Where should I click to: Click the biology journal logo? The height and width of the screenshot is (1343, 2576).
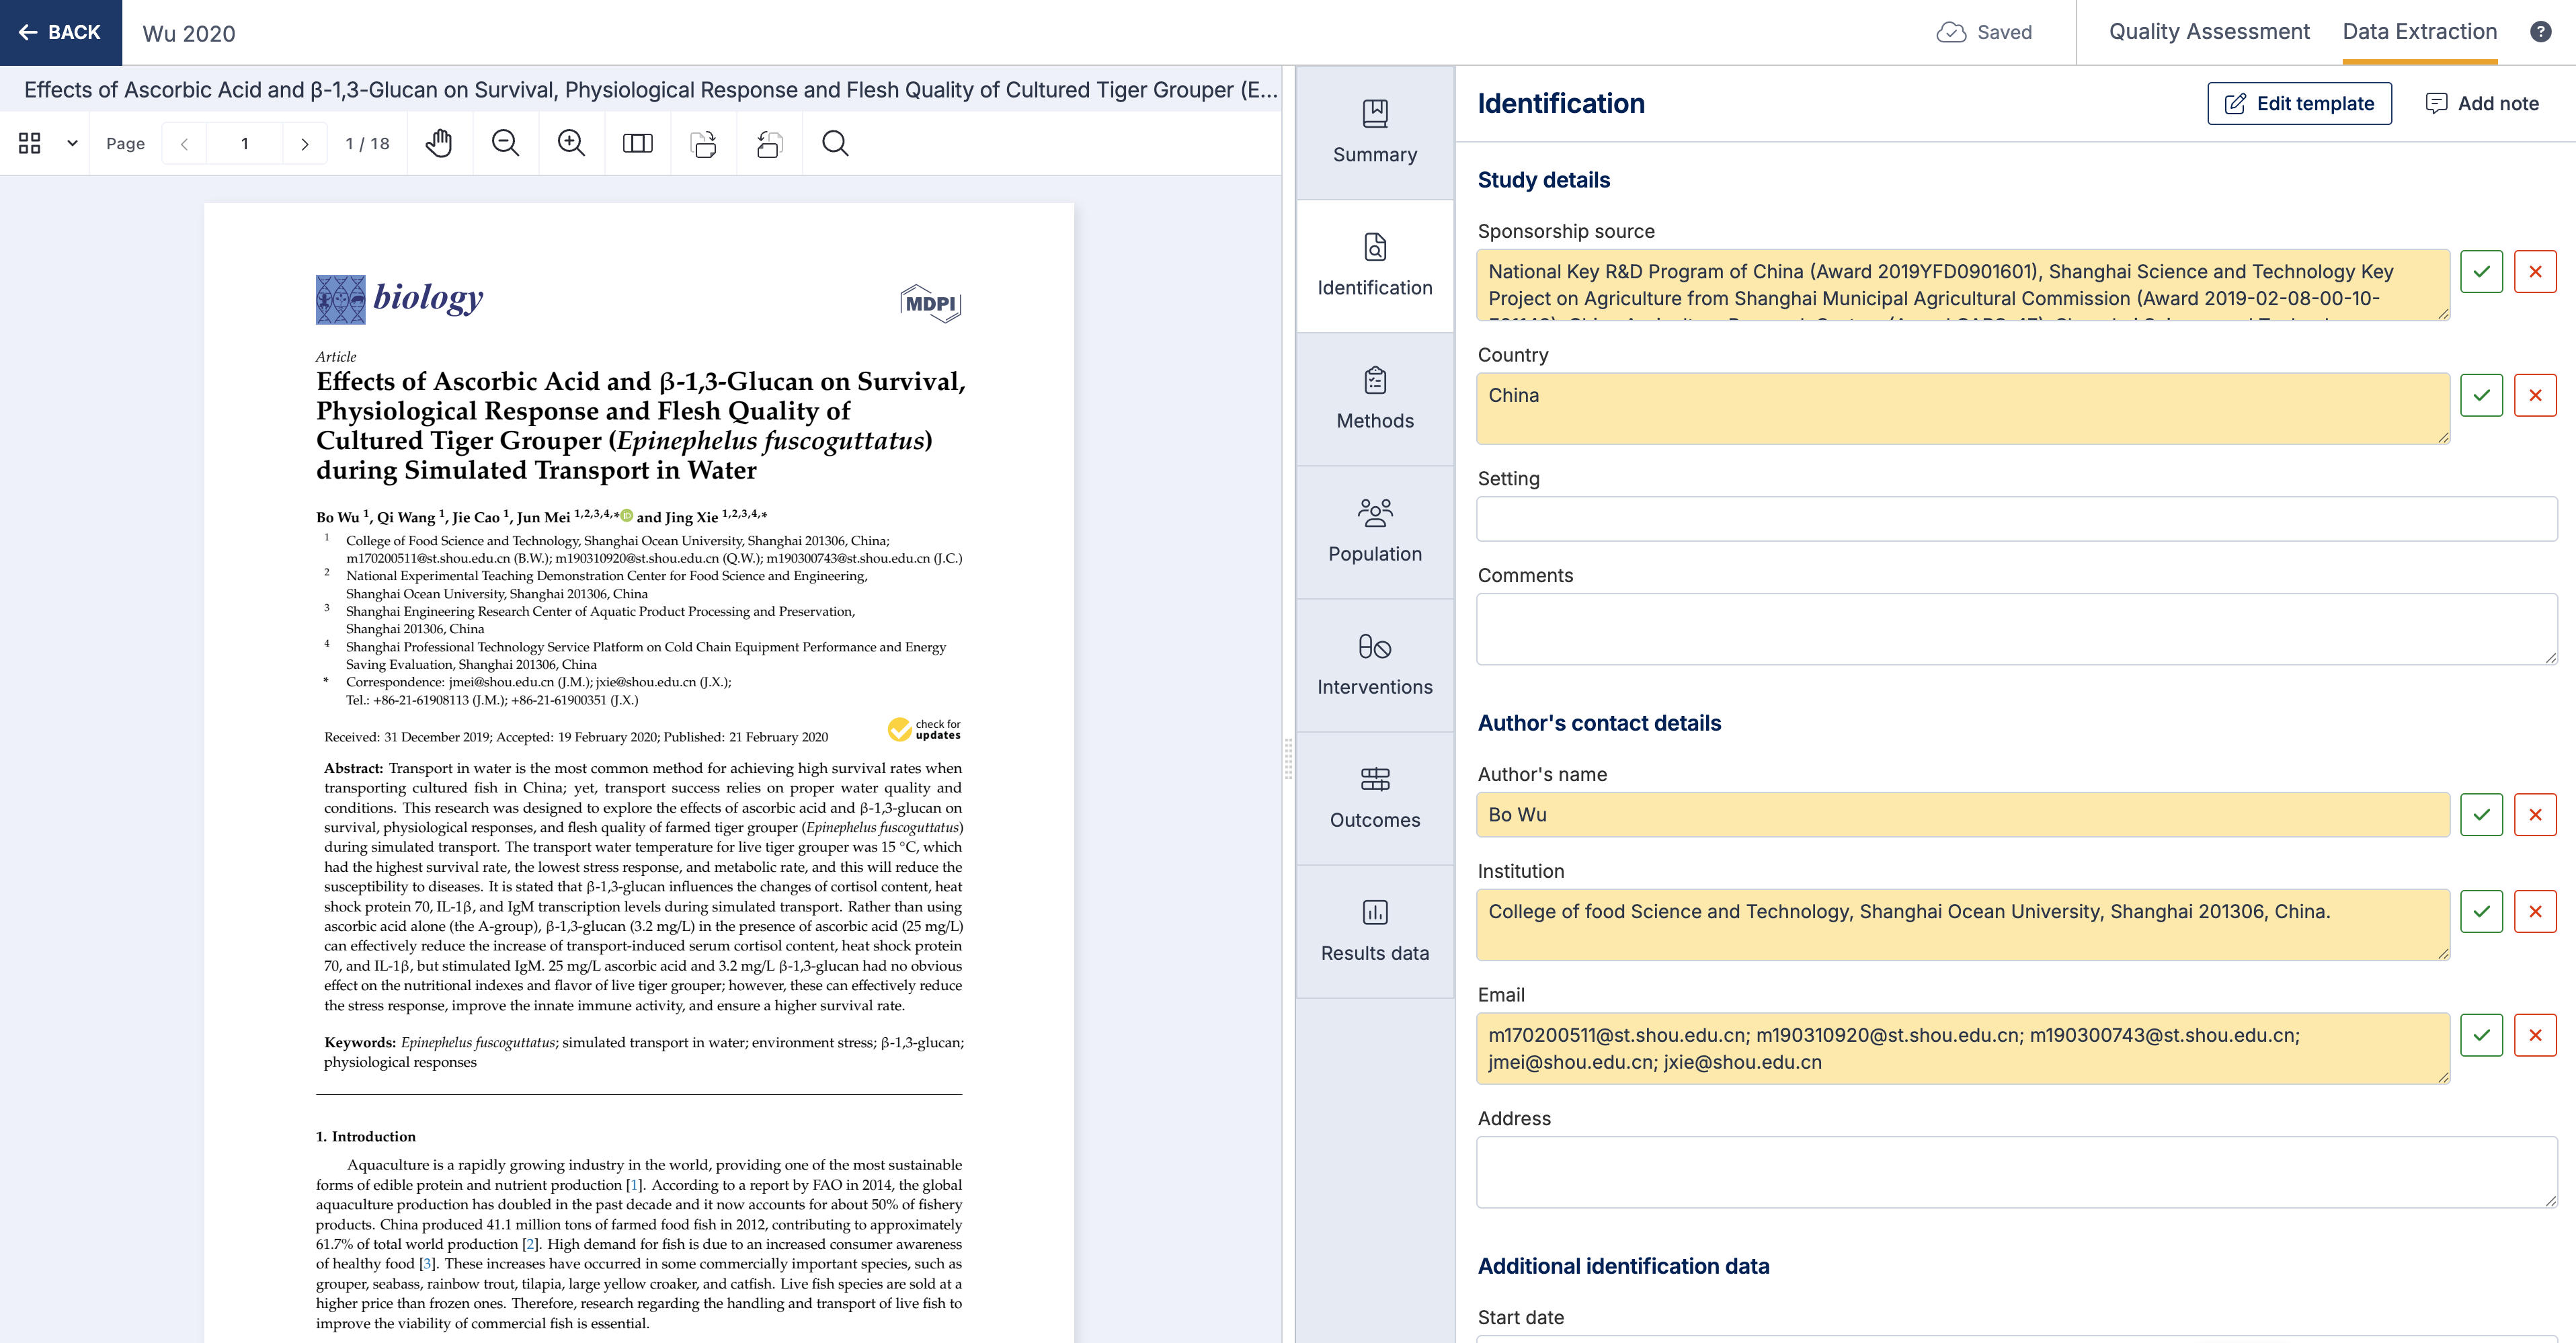(400, 299)
